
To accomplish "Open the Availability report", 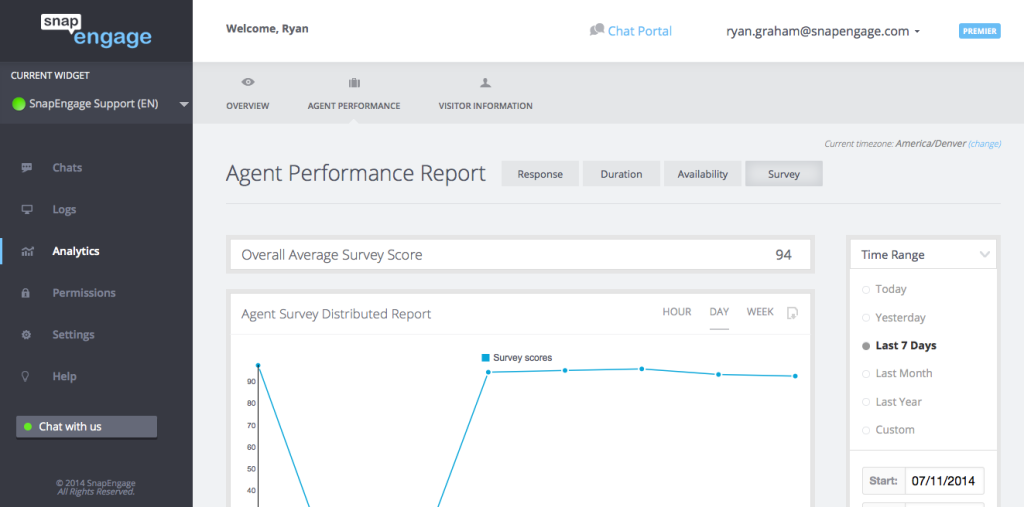I will pos(703,174).
